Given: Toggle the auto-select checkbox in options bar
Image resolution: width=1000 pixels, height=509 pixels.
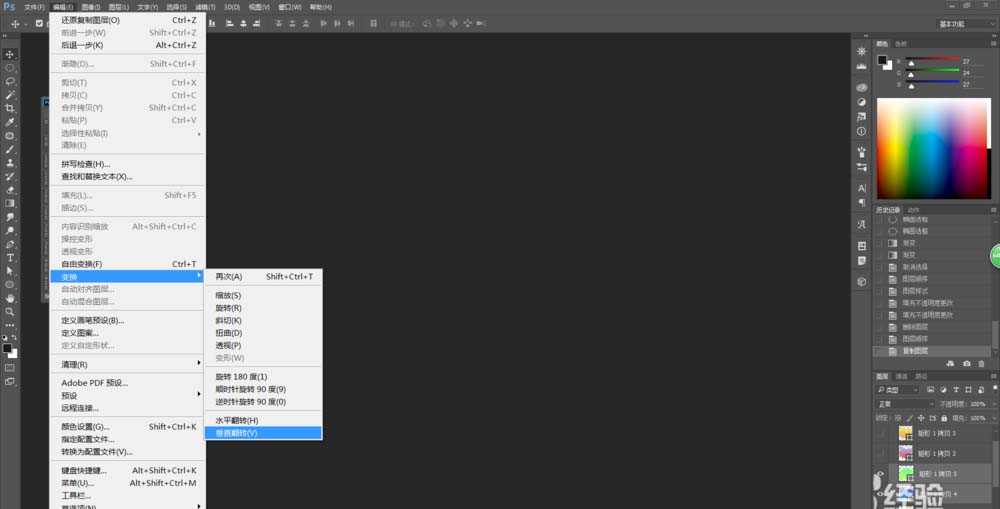Looking at the screenshot, I should (x=39, y=23).
